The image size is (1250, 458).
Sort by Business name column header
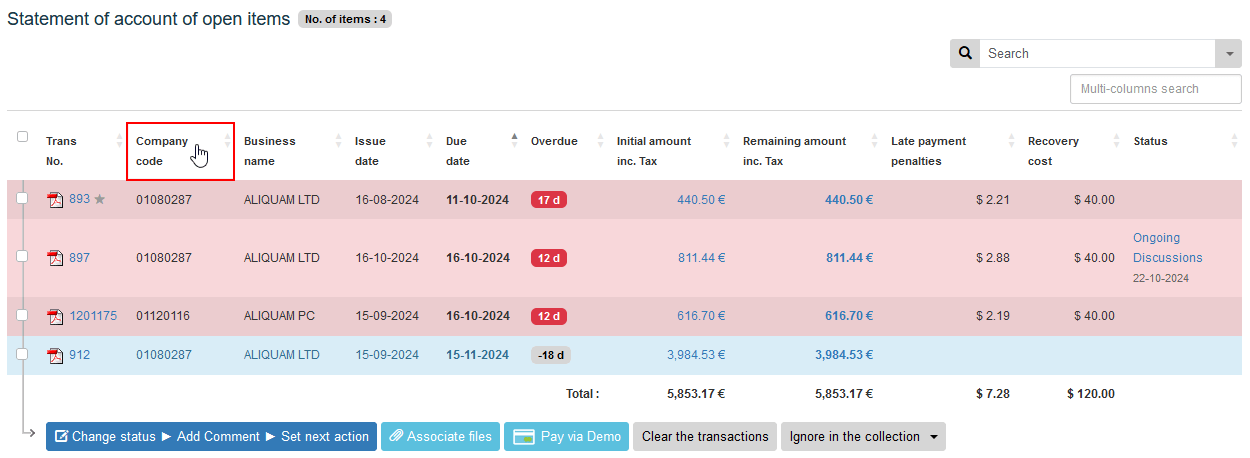(270, 151)
